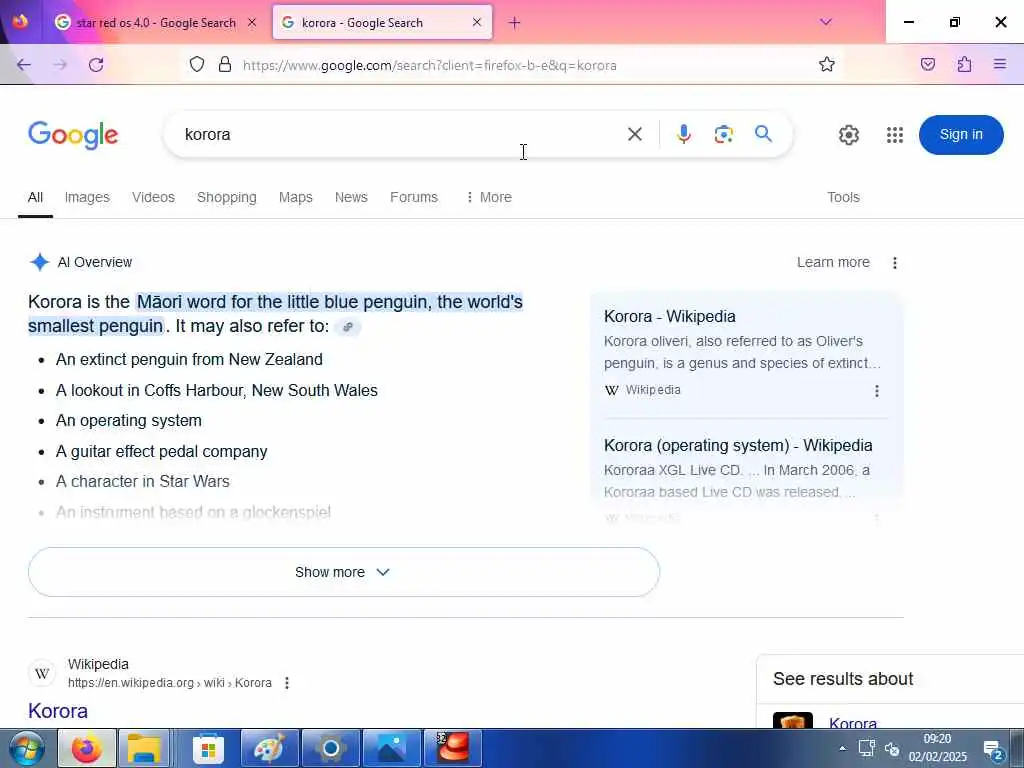Click 'An operating system' bullet text
The width and height of the screenshot is (1024, 768).
[129, 421]
